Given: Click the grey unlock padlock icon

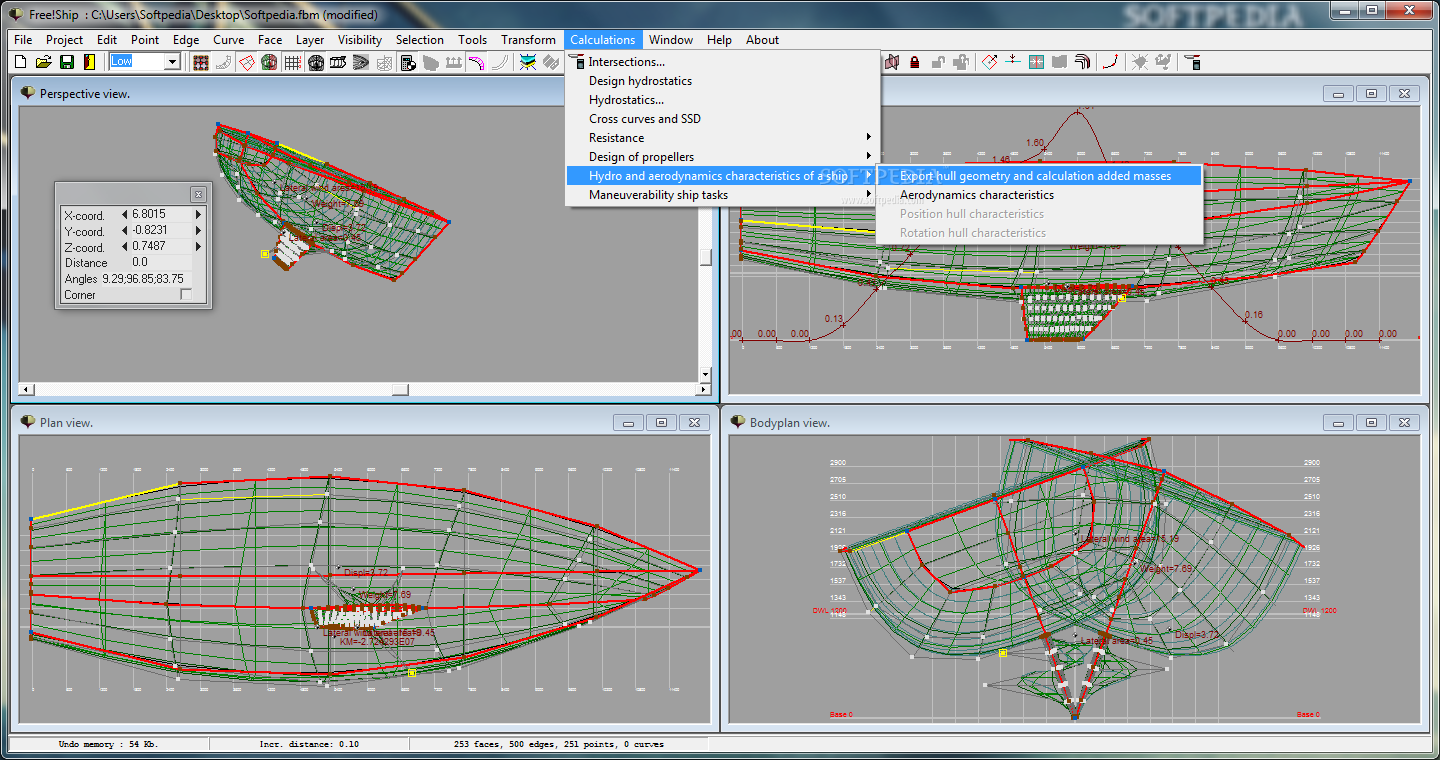Looking at the screenshot, I should point(937,62).
